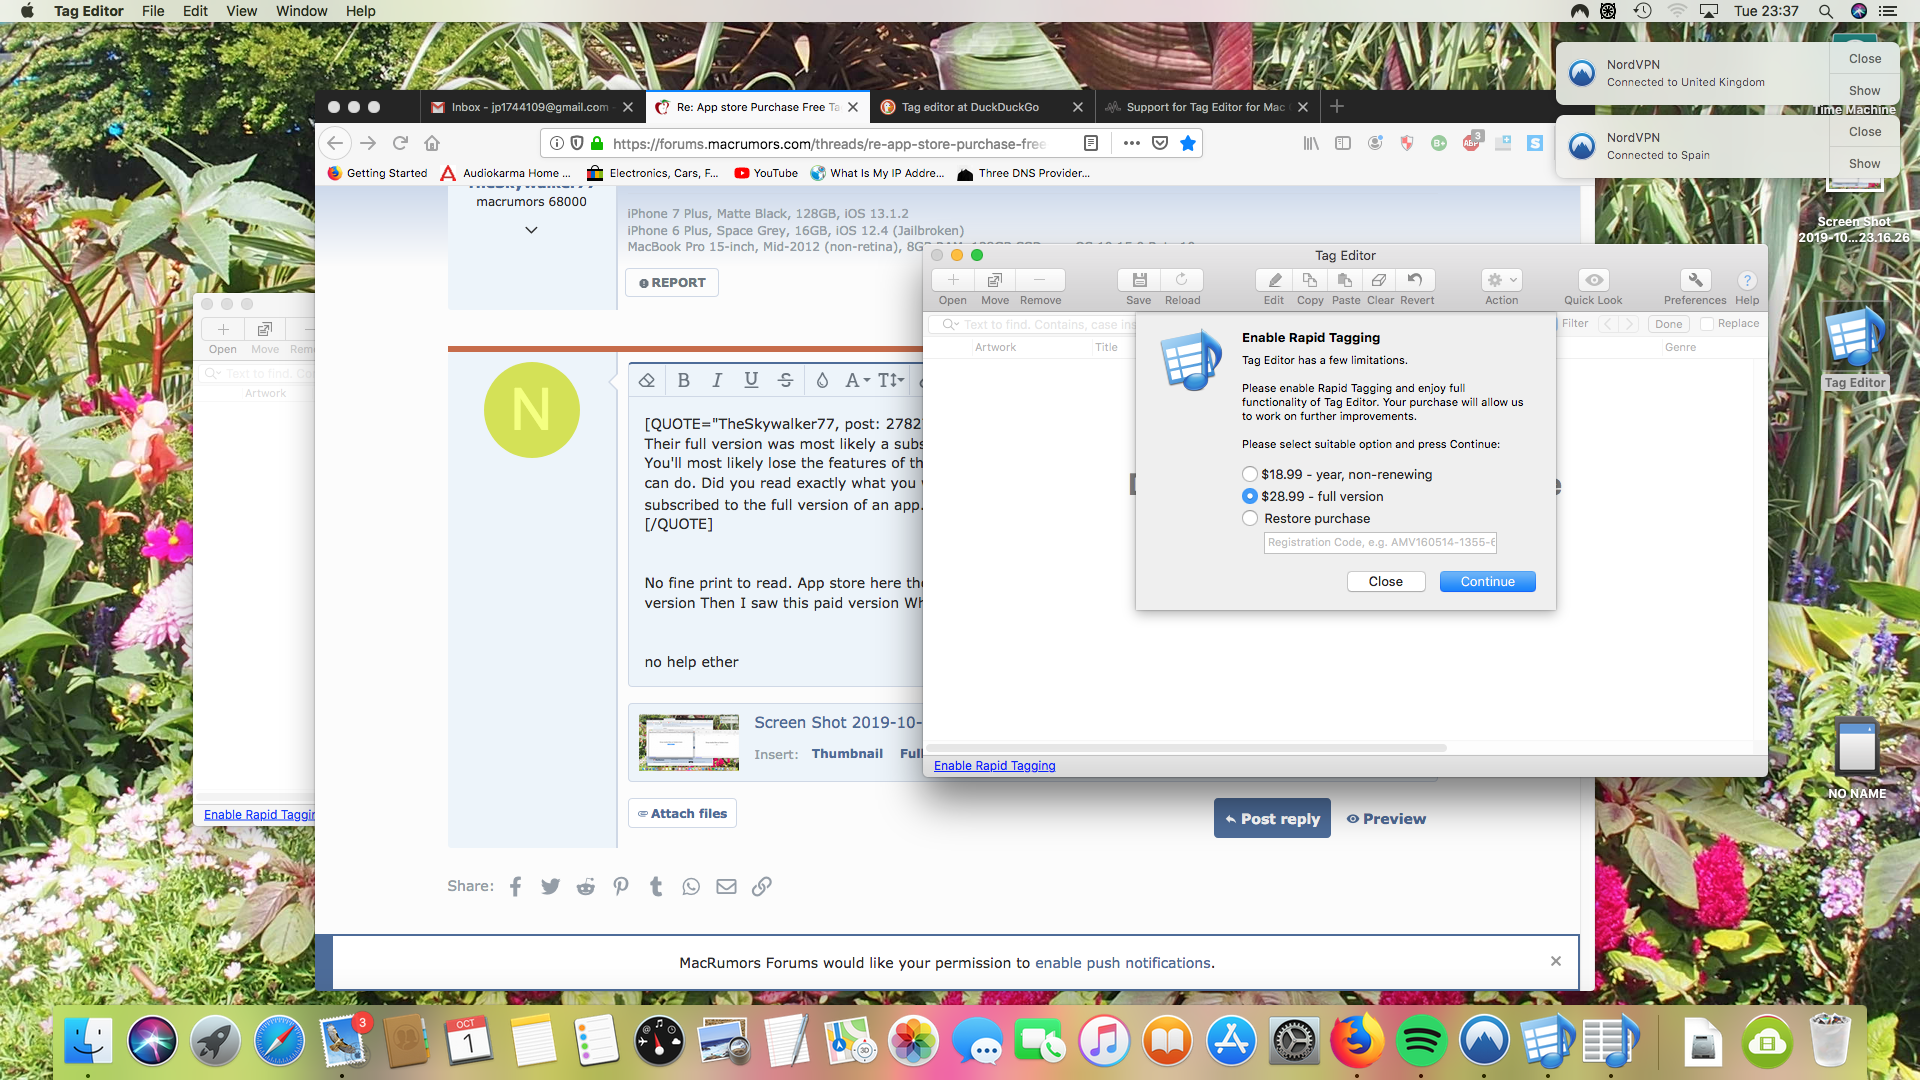Image resolution: width=1920 pixels, height=1080 pixels.
Task: Click the Preview button on forum
Action: tap(1386, 818)
